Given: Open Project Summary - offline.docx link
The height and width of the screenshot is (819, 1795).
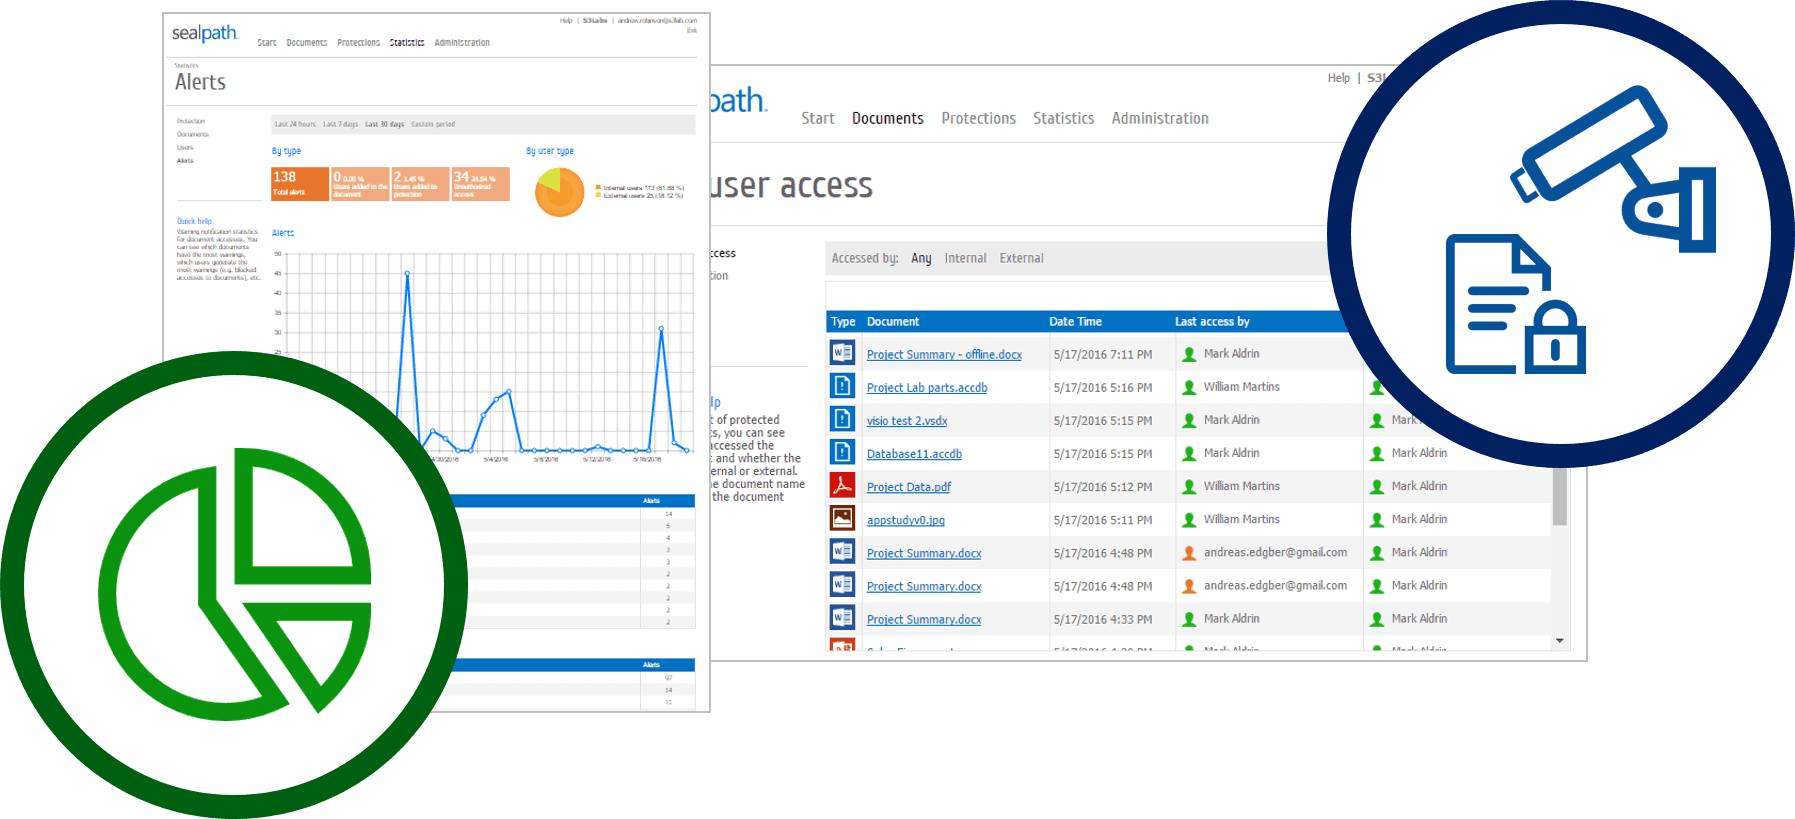Looking at the screenshot, I should (944, 354).
